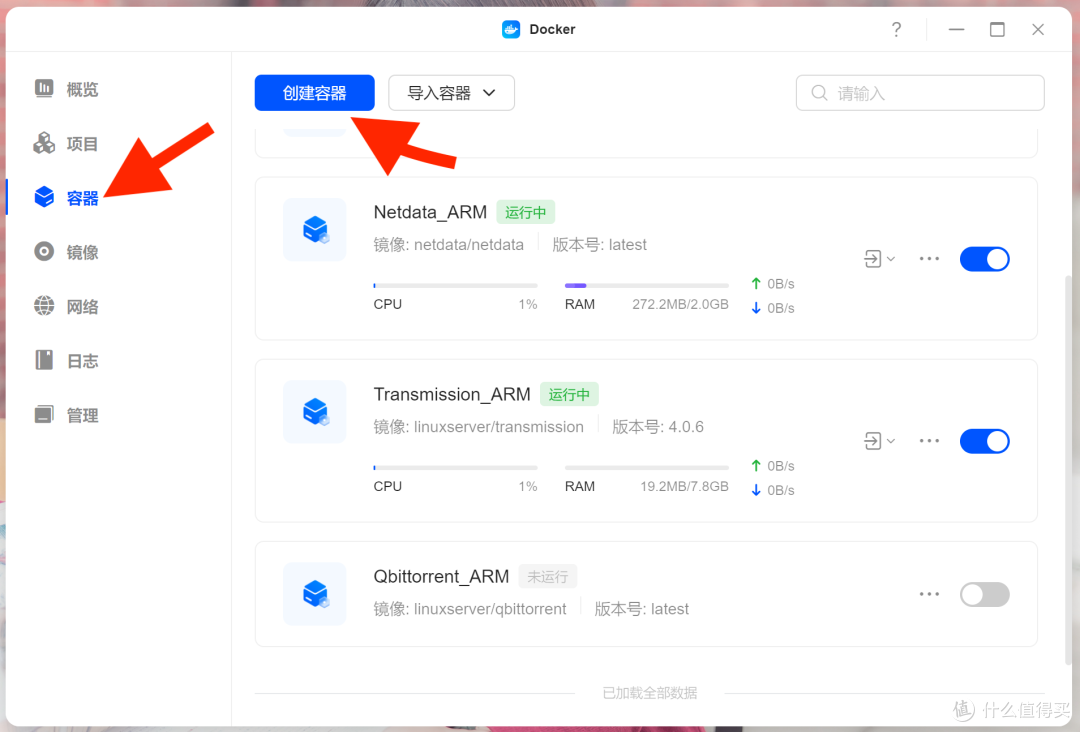Open more options for Qbittorrent_ARM container

pyautogui.click(x=928, y=594)
